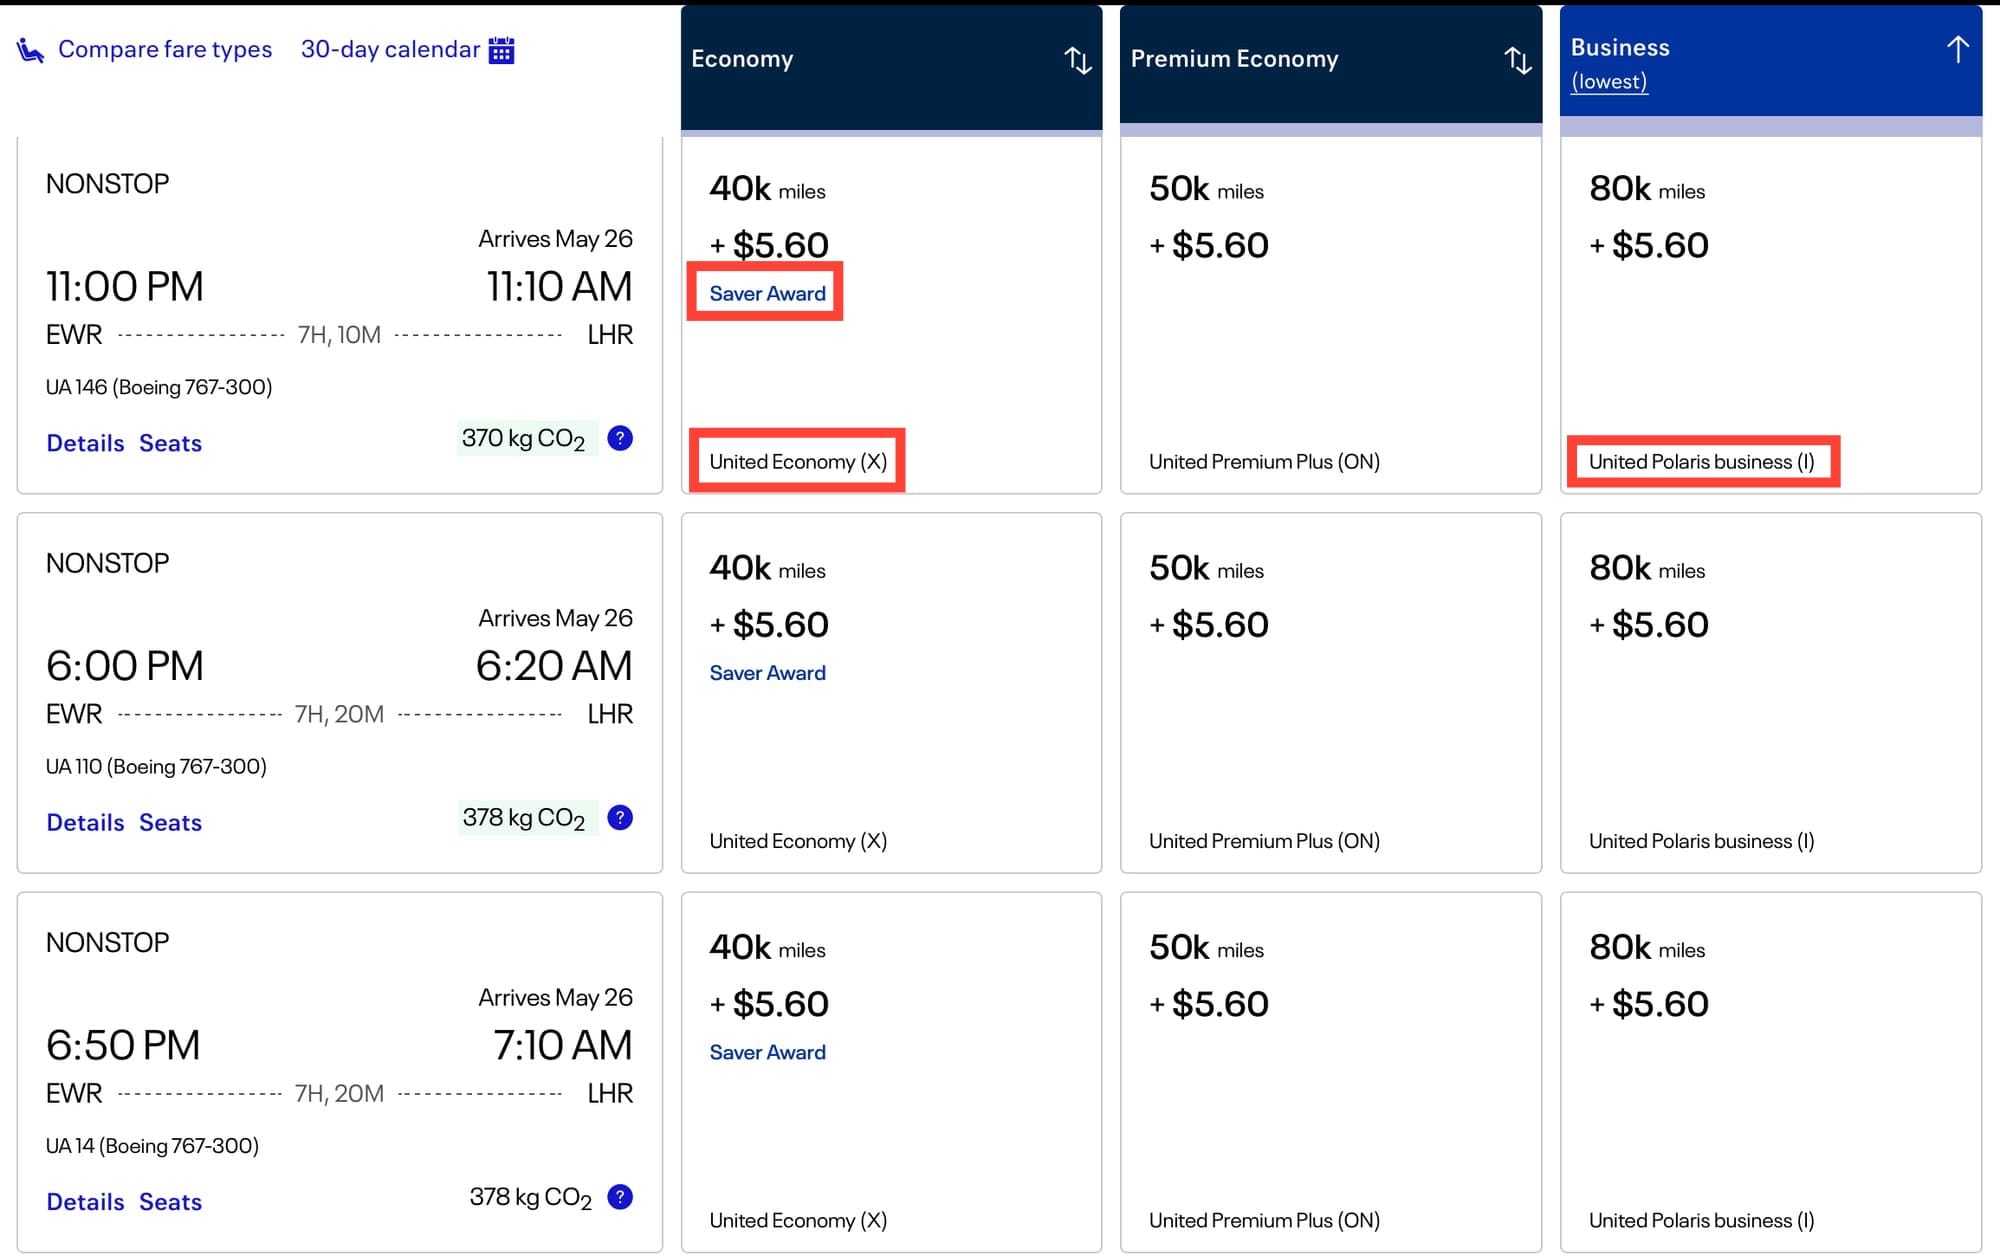Click the (lowest) link under Business

pos(1609,82)
